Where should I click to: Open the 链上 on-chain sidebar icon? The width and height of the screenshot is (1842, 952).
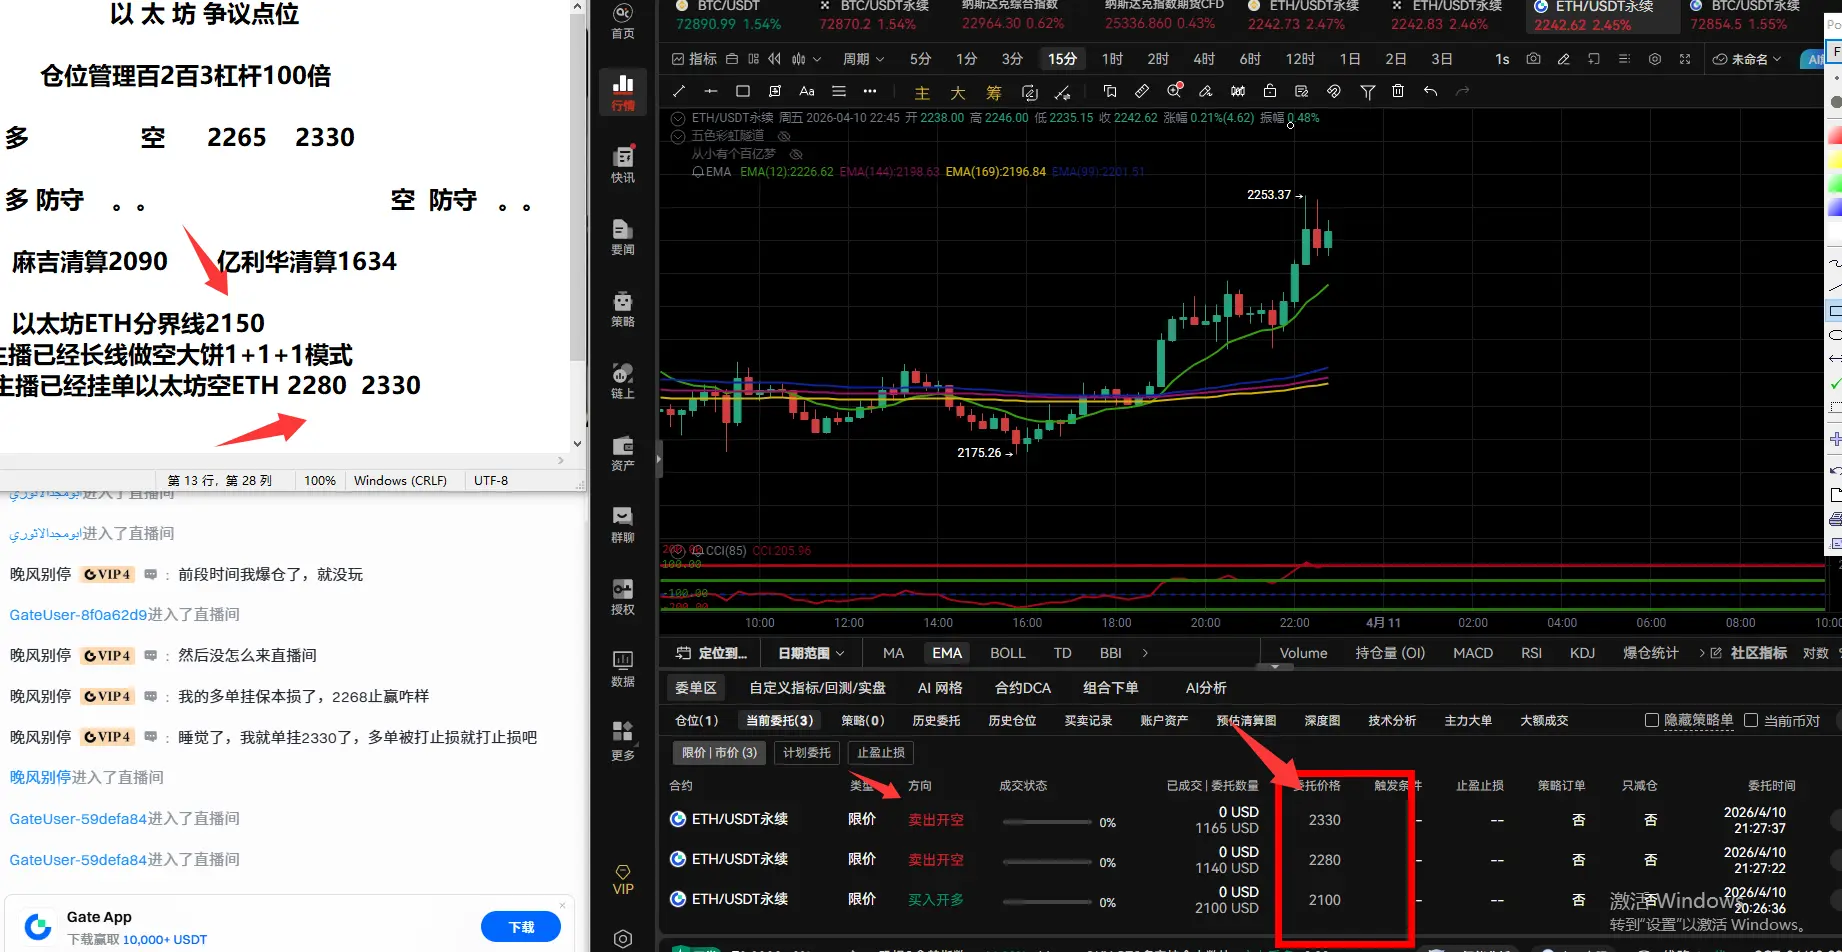623,380
